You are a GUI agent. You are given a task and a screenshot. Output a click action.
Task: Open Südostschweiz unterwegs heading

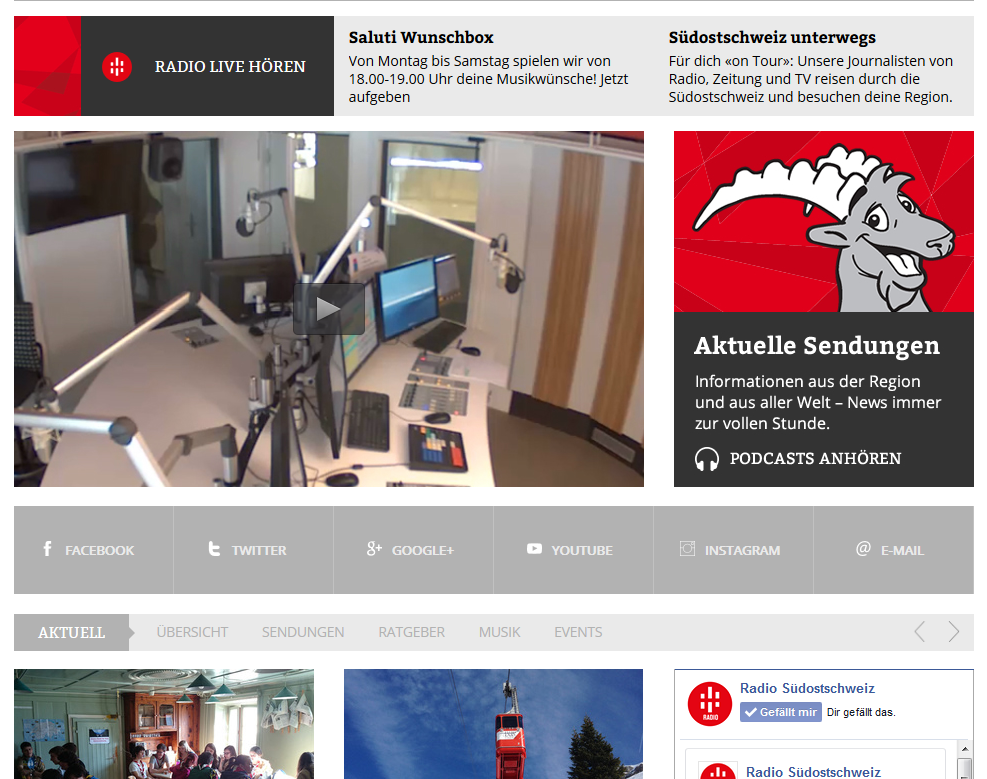pos(772,37)
